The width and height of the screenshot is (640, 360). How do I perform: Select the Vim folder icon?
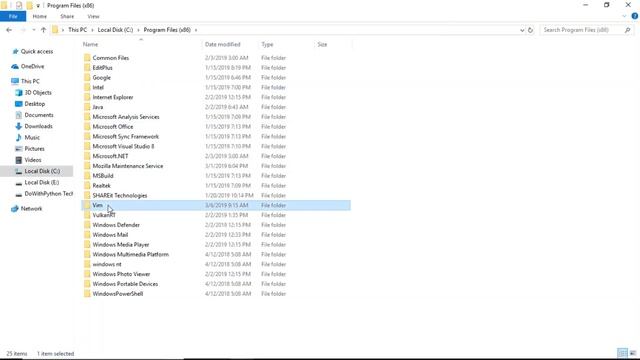[87, 205]
